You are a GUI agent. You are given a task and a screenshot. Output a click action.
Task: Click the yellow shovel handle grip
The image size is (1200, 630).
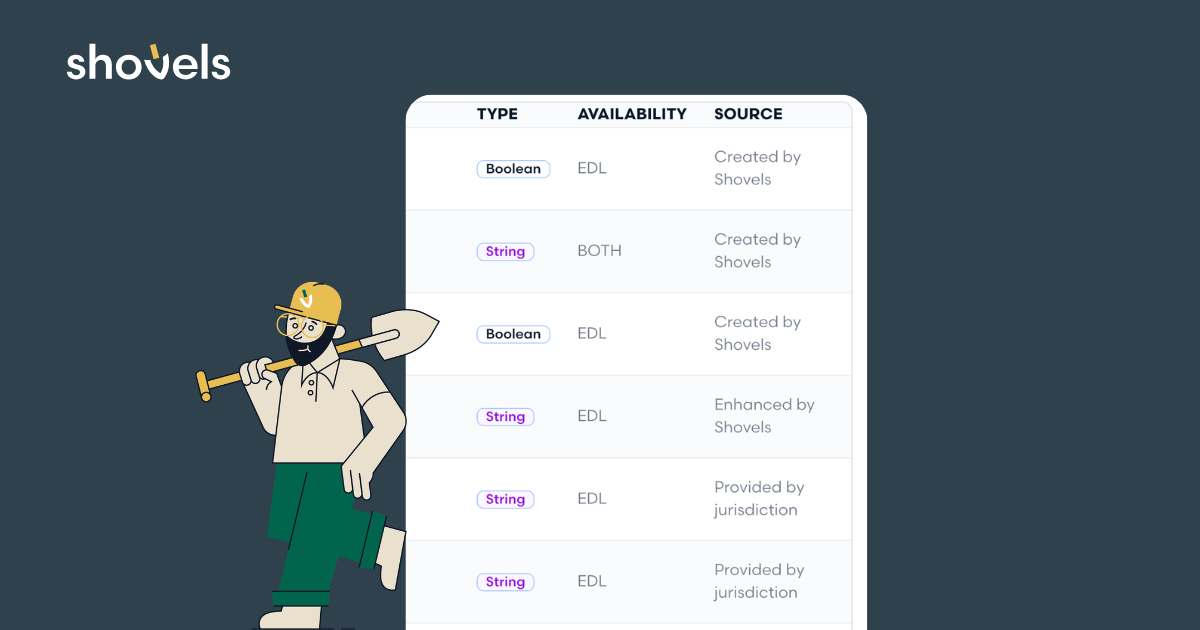pos(204,385)
